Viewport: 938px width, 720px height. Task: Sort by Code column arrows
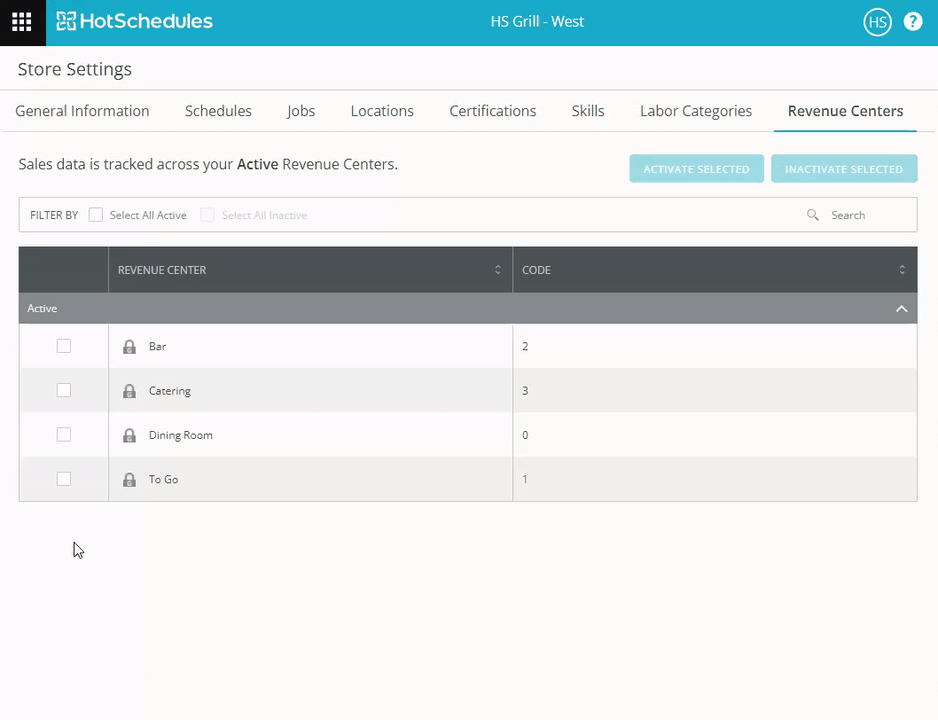pos(902,270)
